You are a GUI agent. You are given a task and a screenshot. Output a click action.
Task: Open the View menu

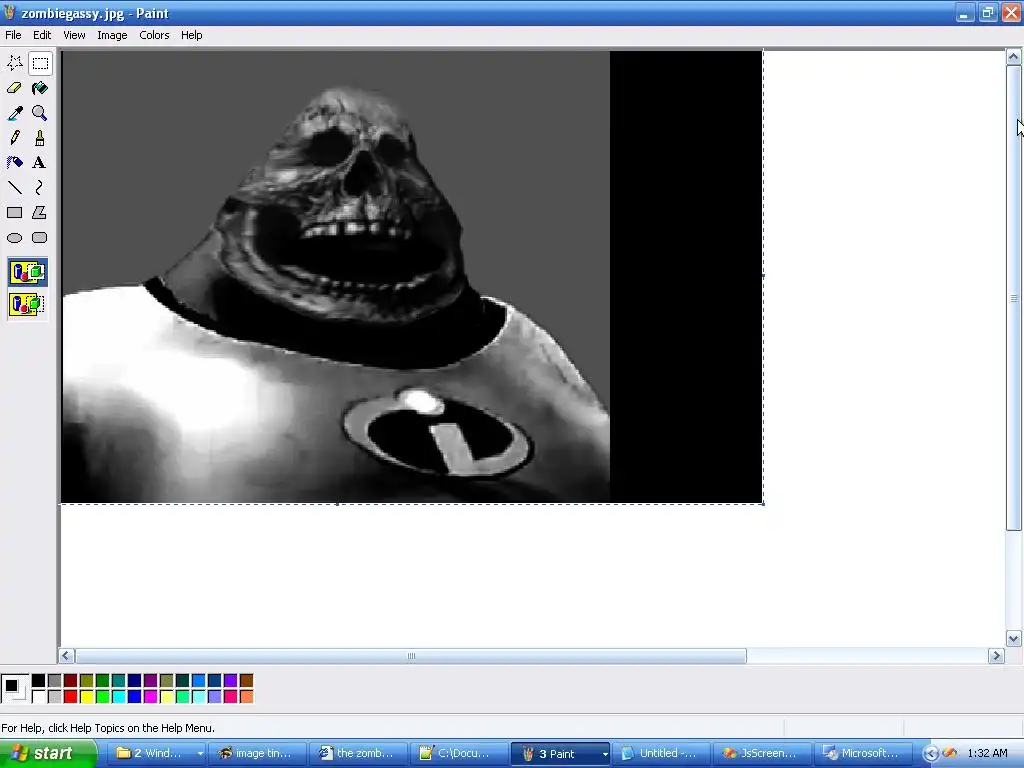[x=74, y=35]
